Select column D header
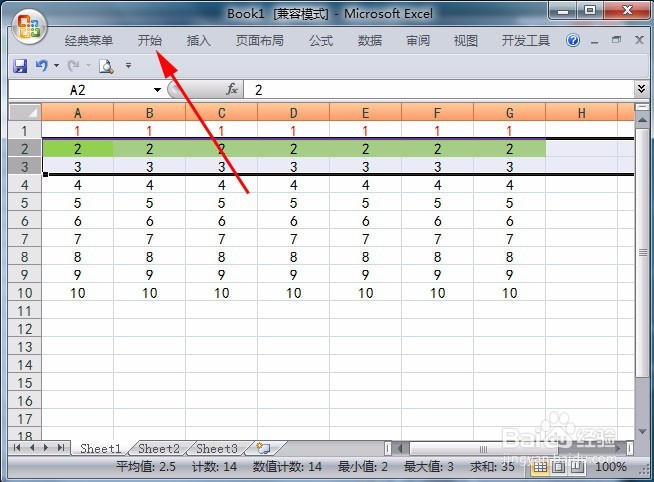The height and width of the screenshot is (482, 654). point(294,113)
